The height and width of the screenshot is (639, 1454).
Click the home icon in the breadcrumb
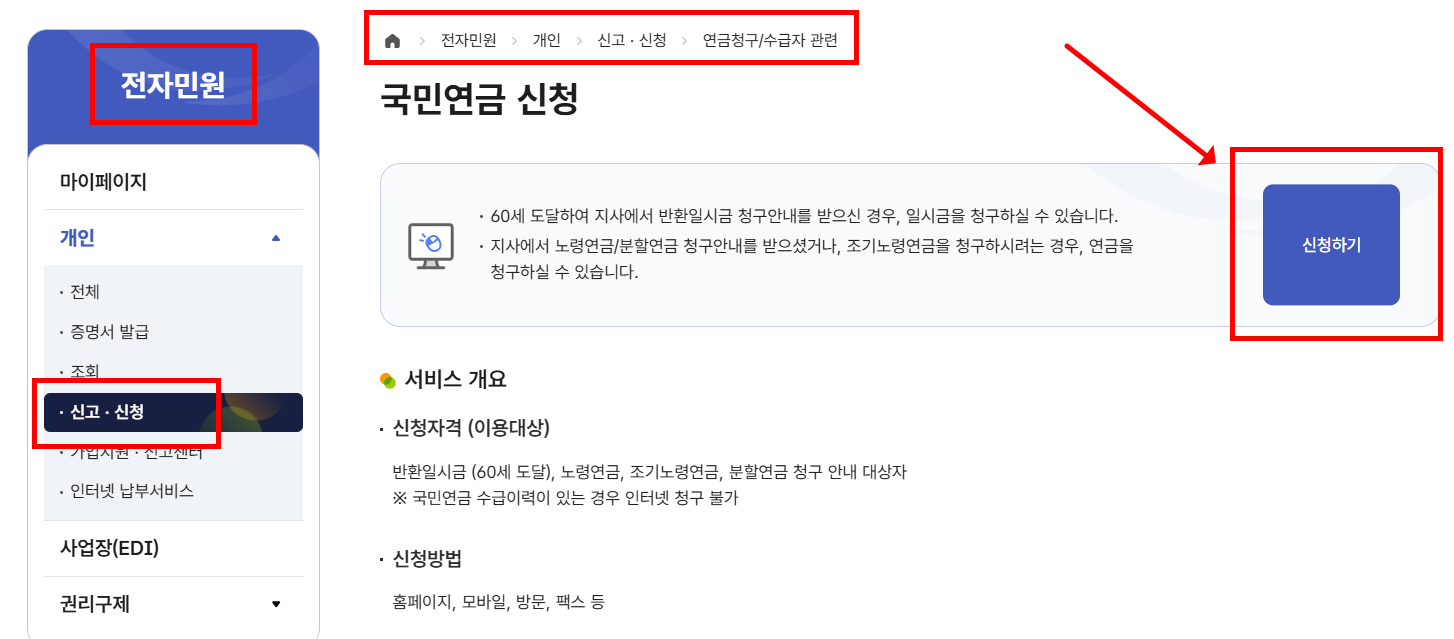390,39
